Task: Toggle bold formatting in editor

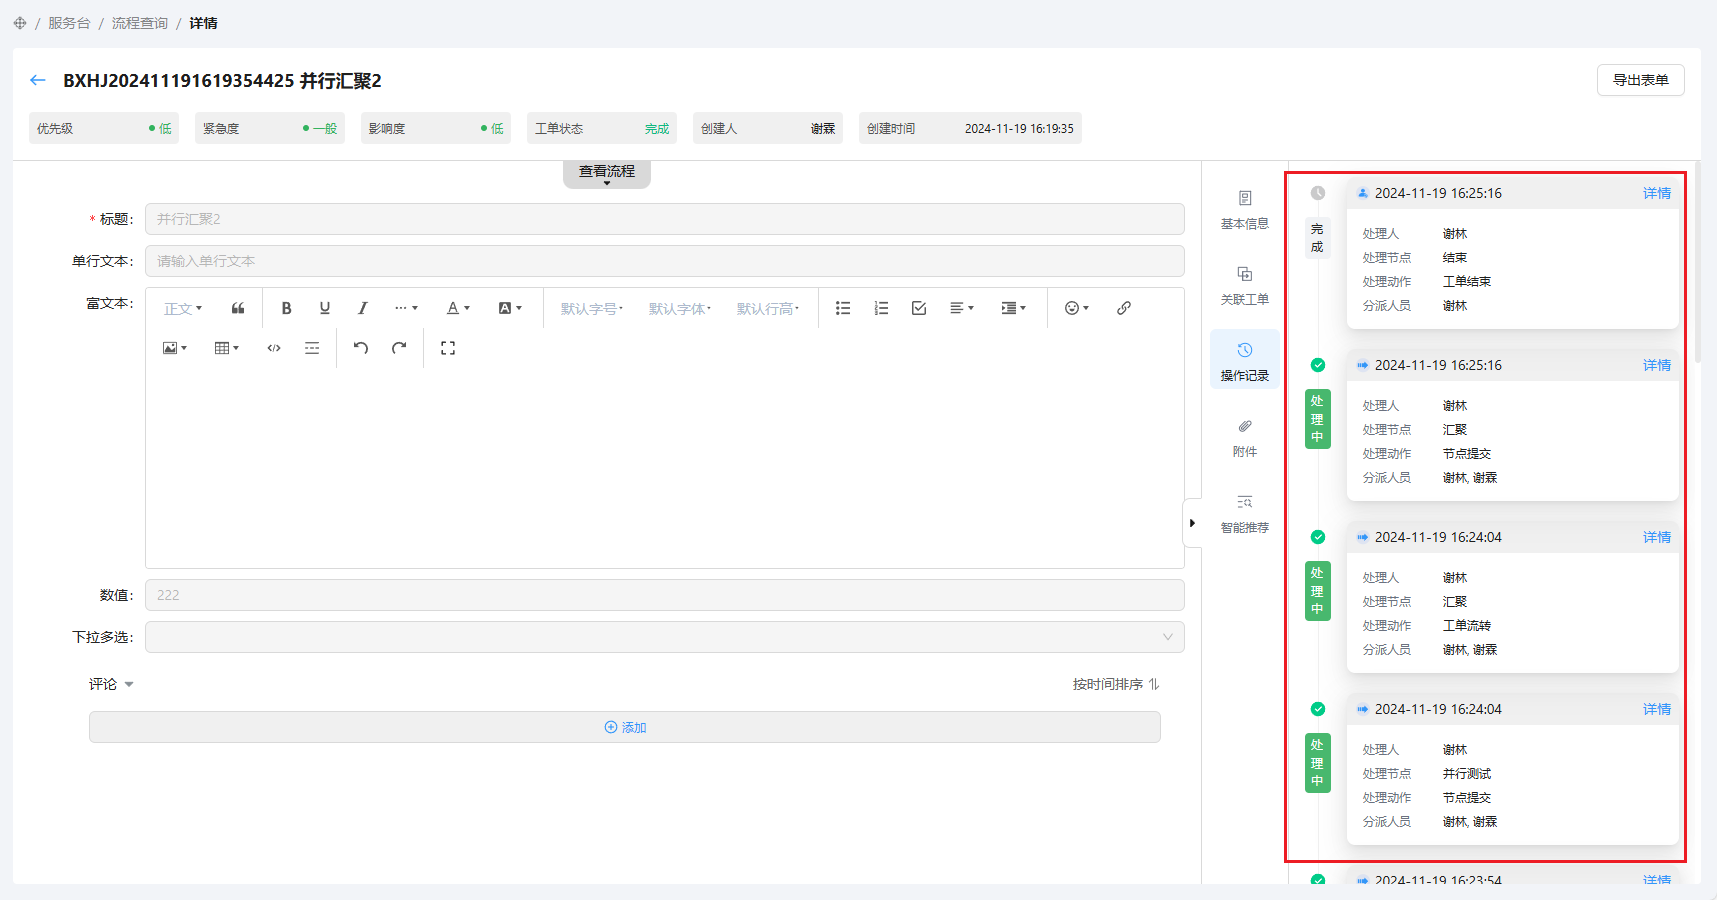Action: (x=286, y=308)
